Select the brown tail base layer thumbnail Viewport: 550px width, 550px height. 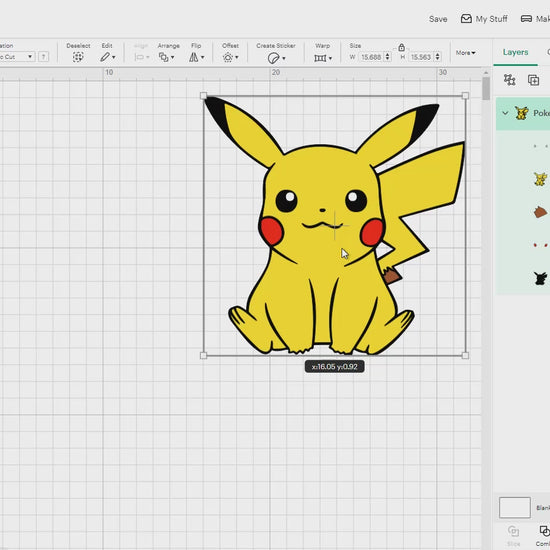pyautogui.click(x=540, y=212)
